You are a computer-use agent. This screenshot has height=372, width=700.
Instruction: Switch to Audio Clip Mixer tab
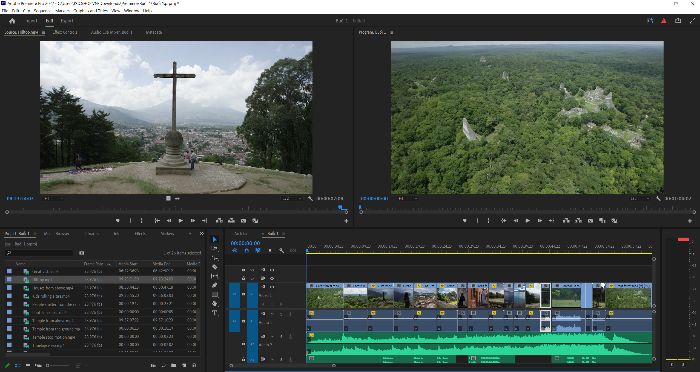pyautogui.click(x=112, y=33)
